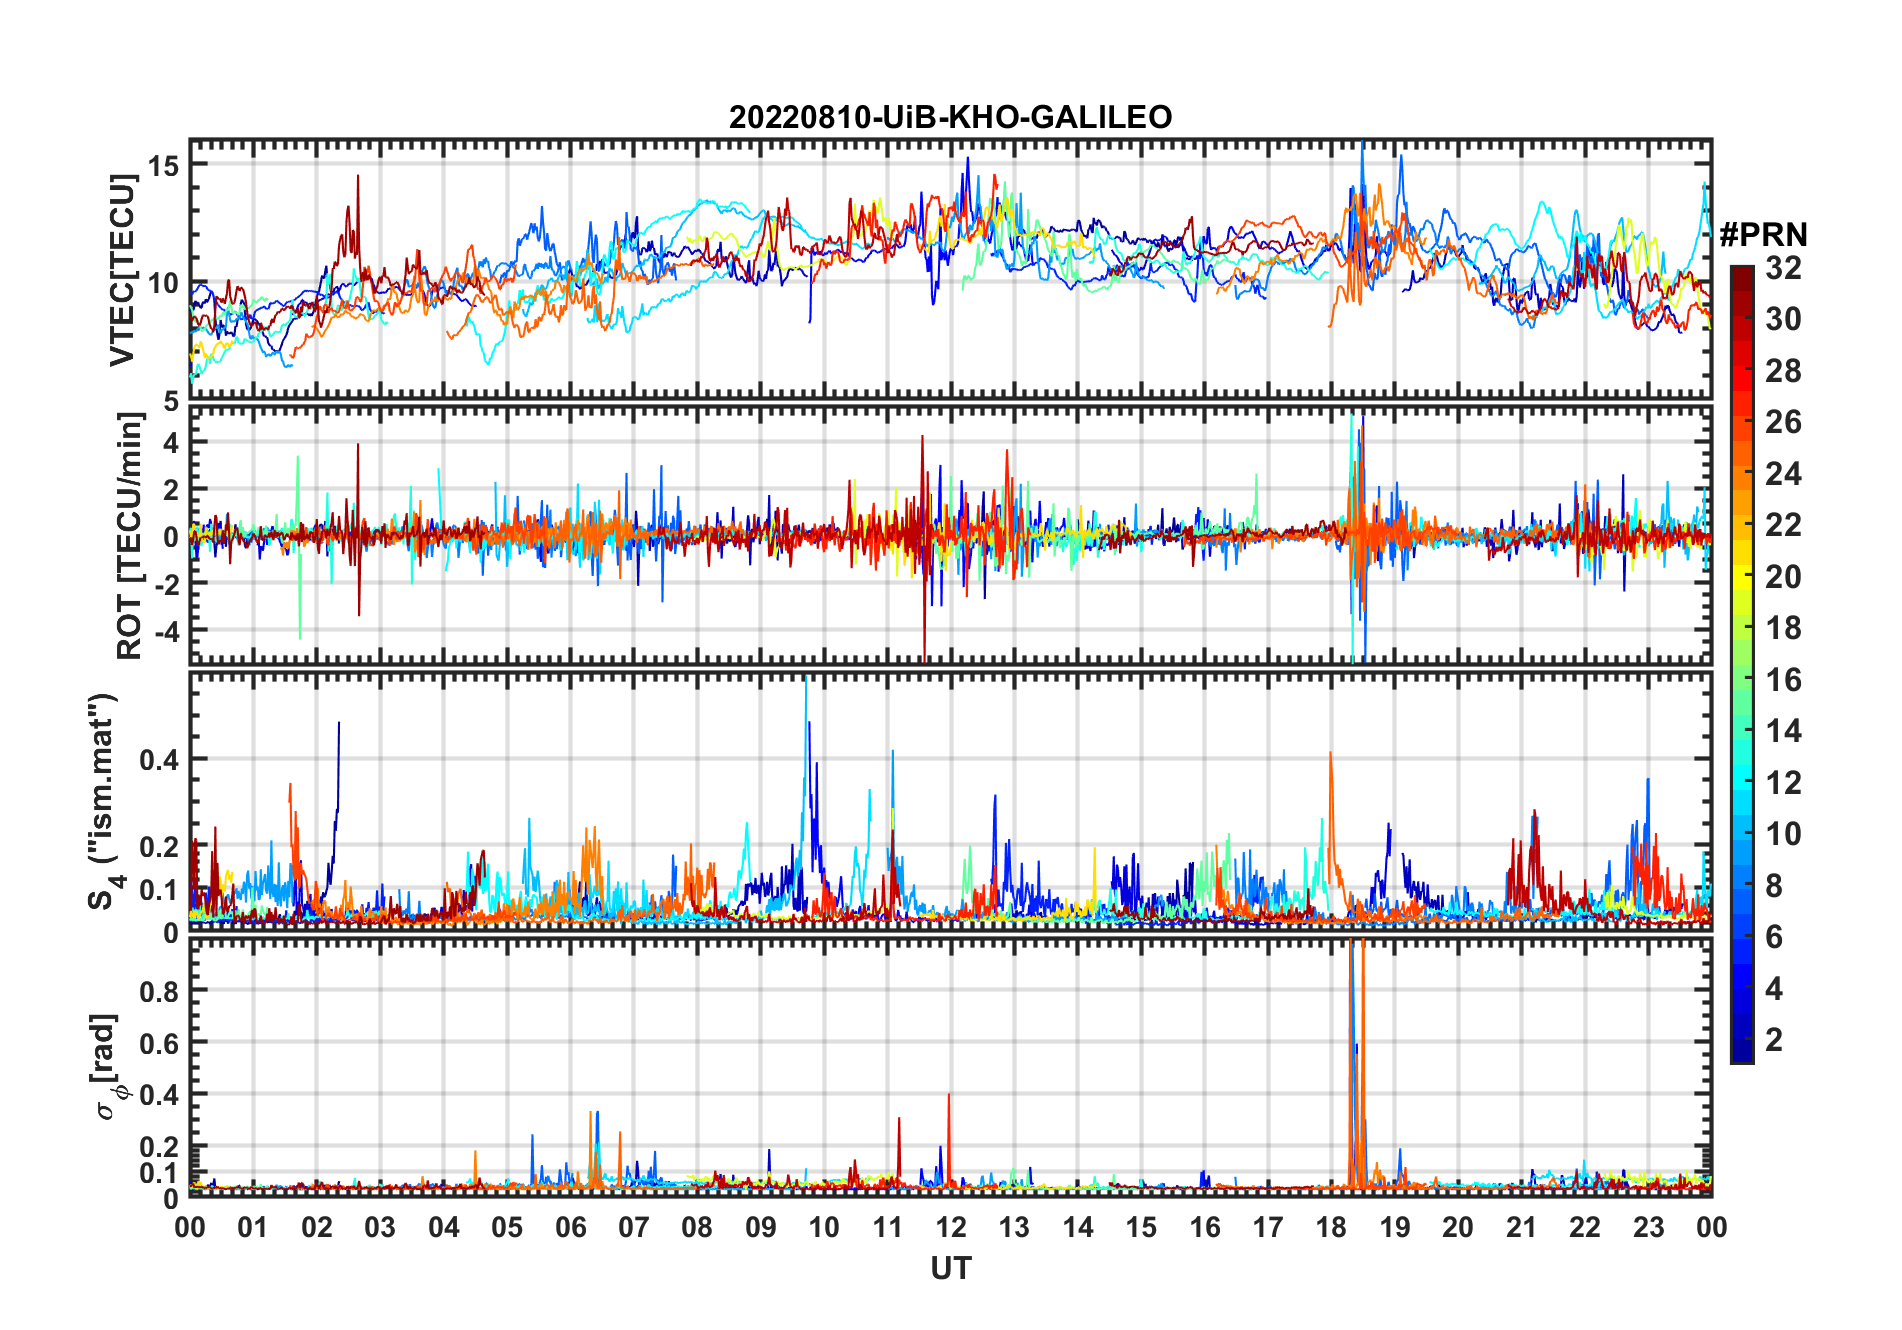
Task: Click x-axis hour tick label 01
Action: 253,1228
